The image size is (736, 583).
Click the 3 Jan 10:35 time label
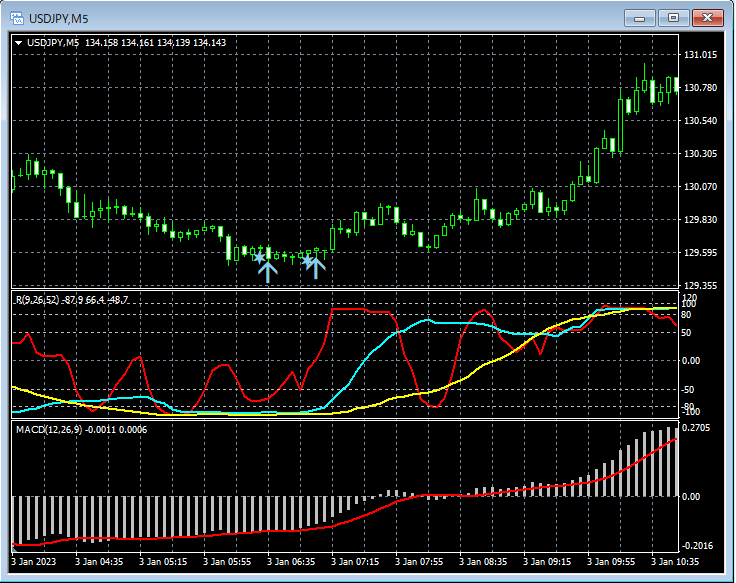click(x=675, y=561)
